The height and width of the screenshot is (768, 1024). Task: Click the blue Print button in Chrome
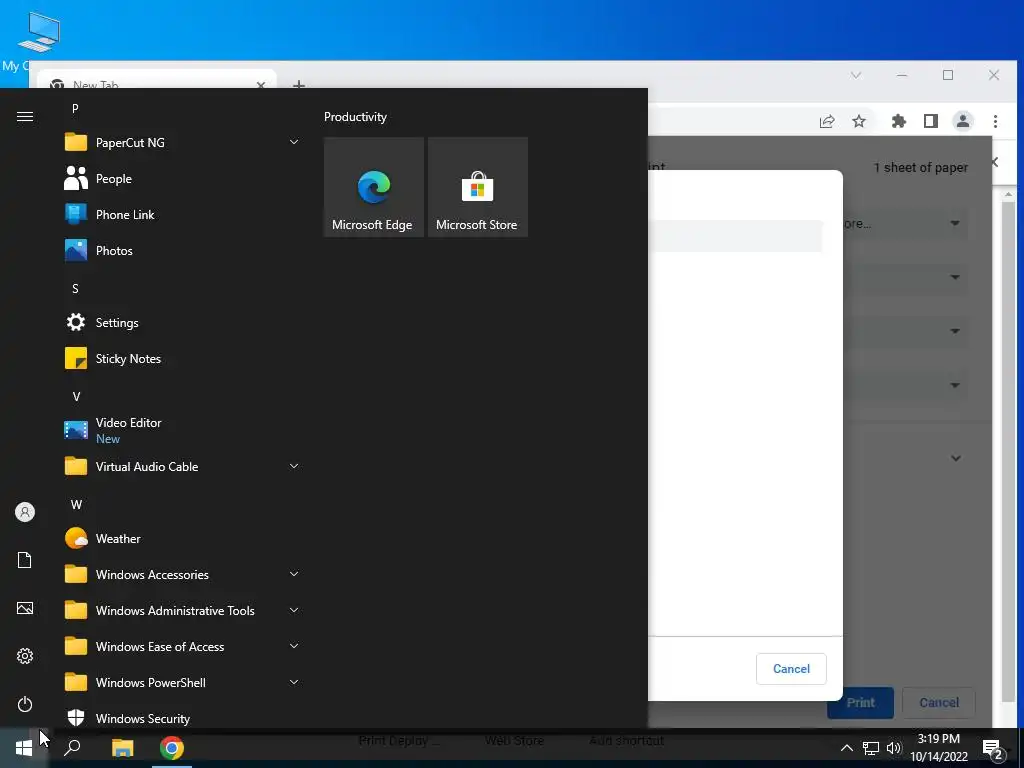(860, 703)
